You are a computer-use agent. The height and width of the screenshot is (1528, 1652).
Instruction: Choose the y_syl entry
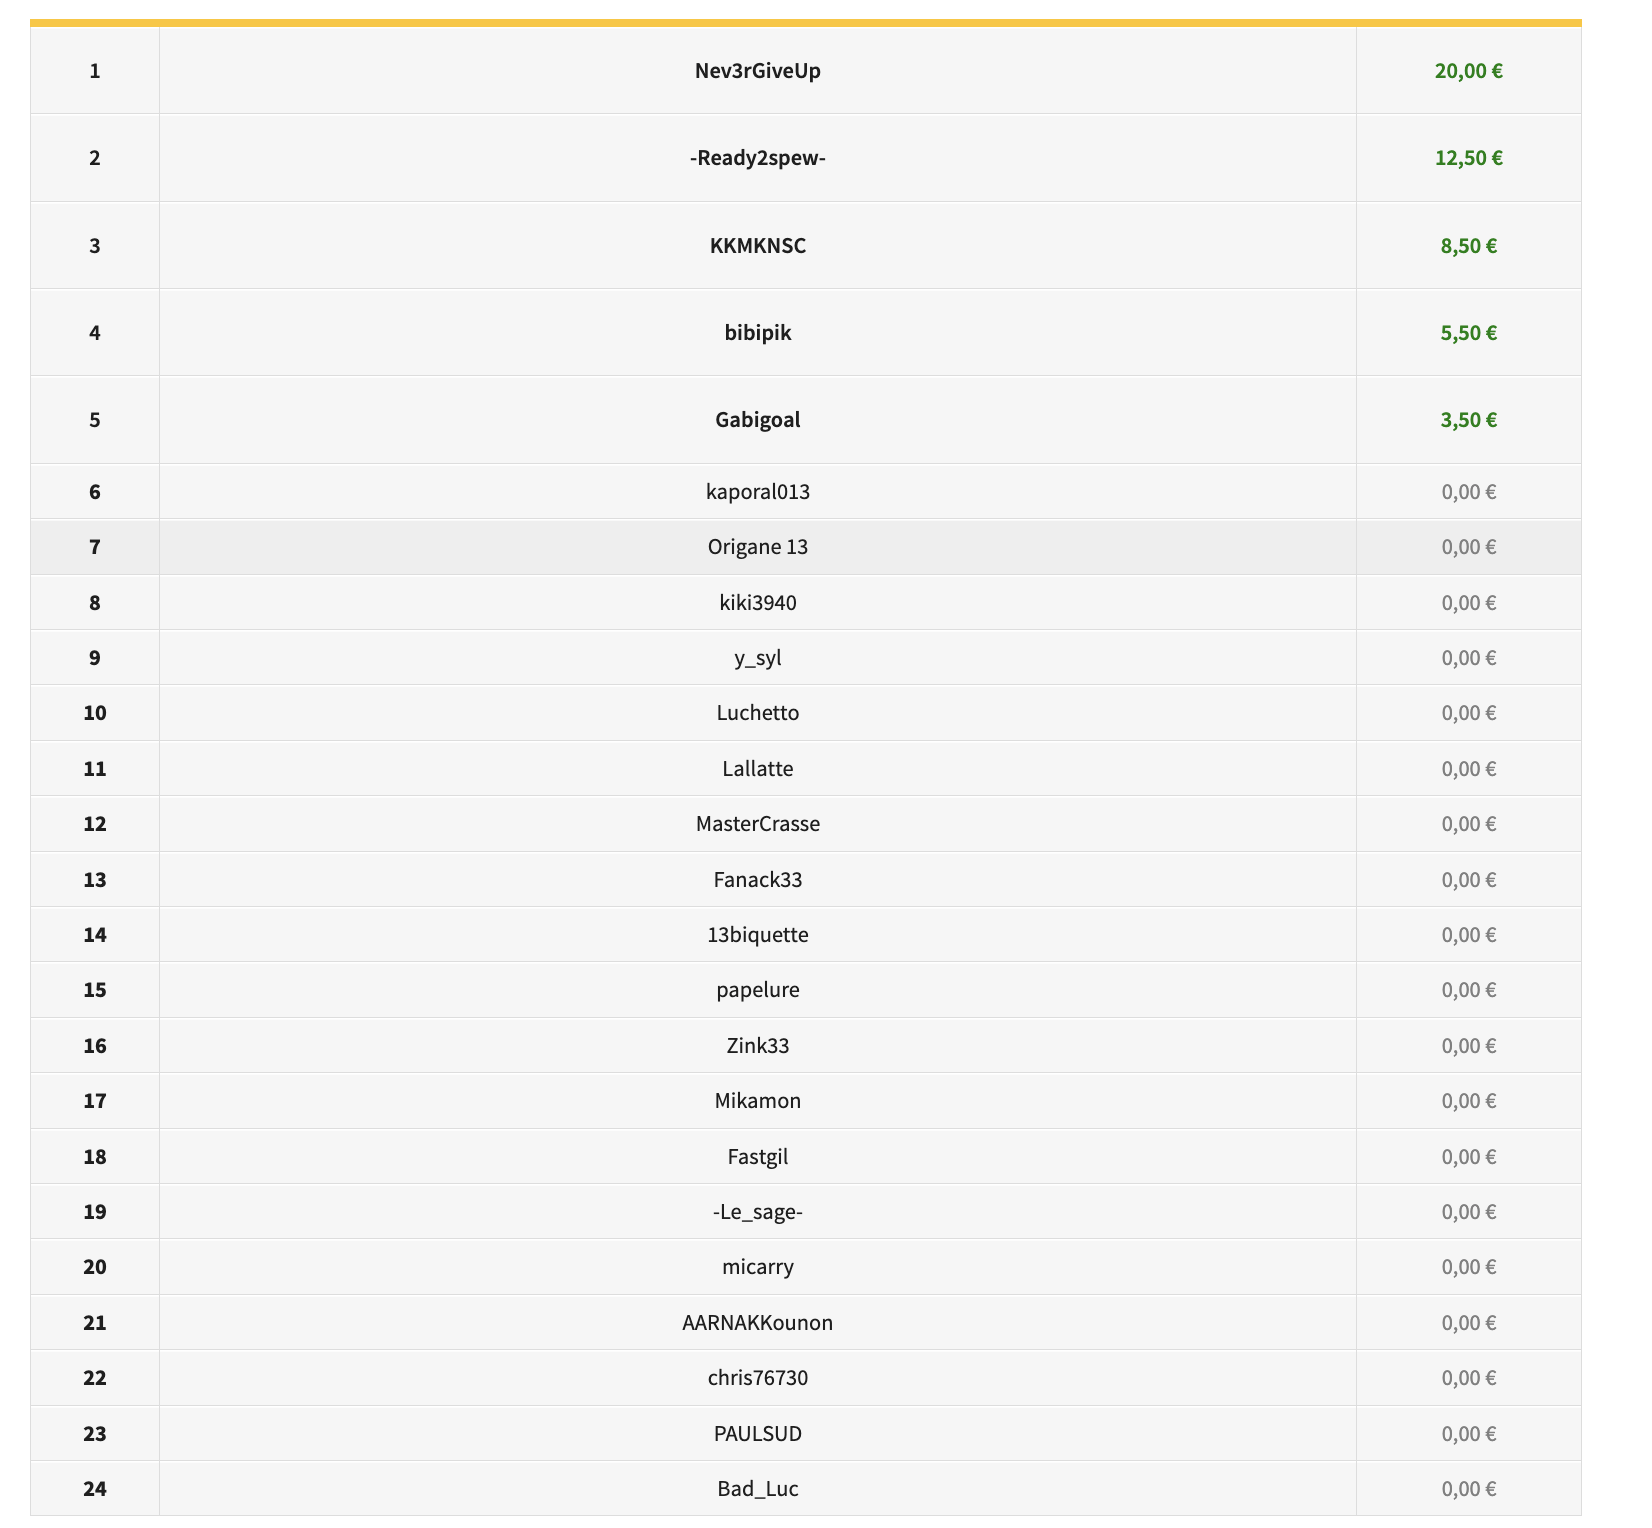[x=757, y=658]
